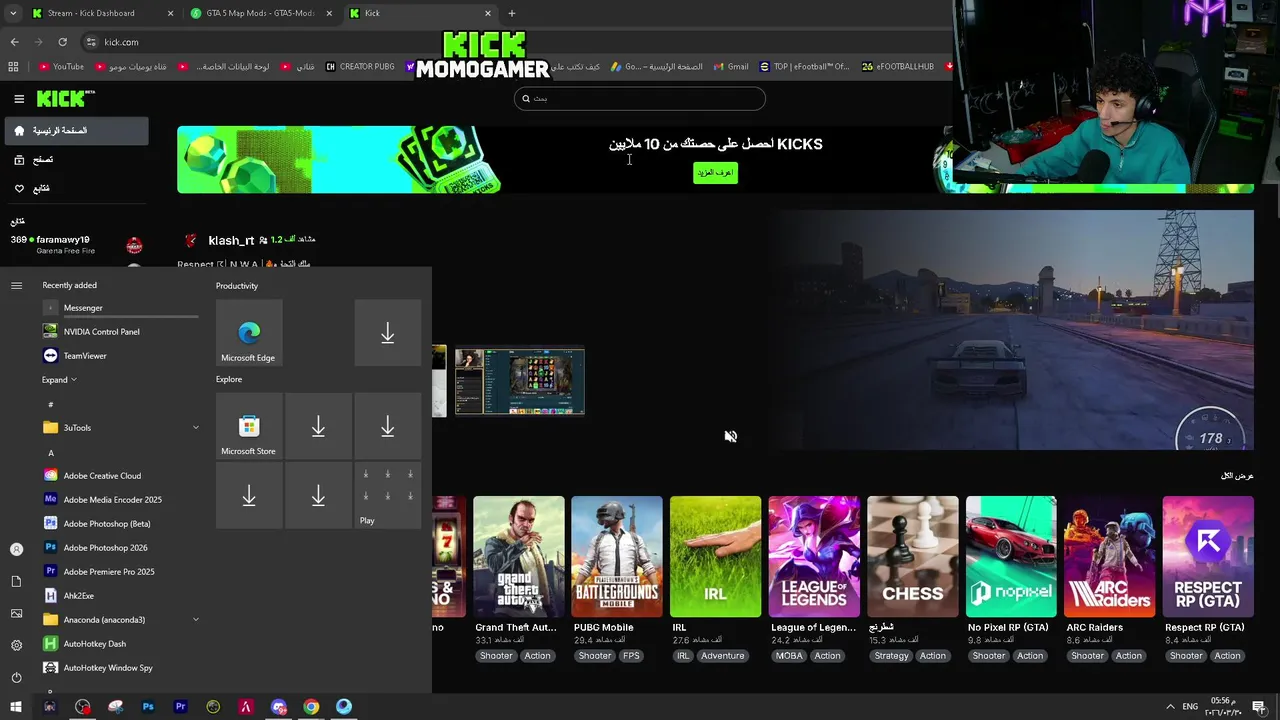Click the FPS tag under PUBG Mobile
Image resolution: width=1280 pixels, height=720 pixels.
tap(631, 656)
